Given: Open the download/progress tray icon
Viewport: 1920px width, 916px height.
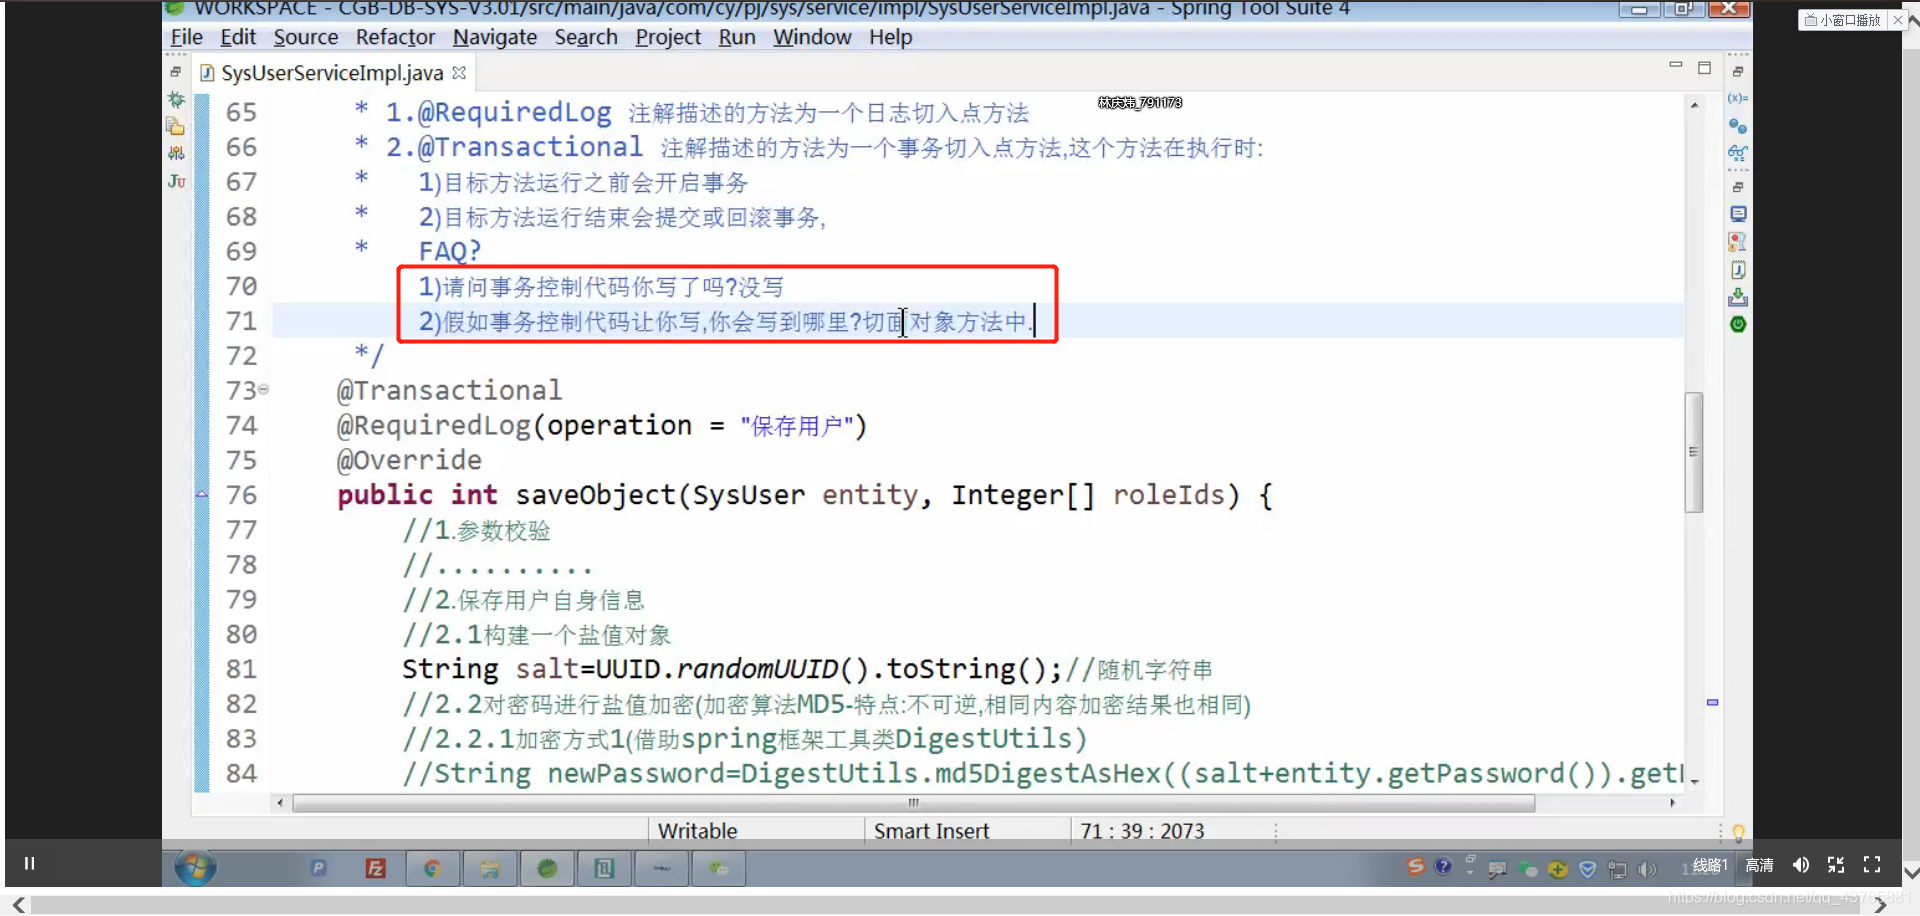Looking at the screenshot, I should click(1738, 297).
